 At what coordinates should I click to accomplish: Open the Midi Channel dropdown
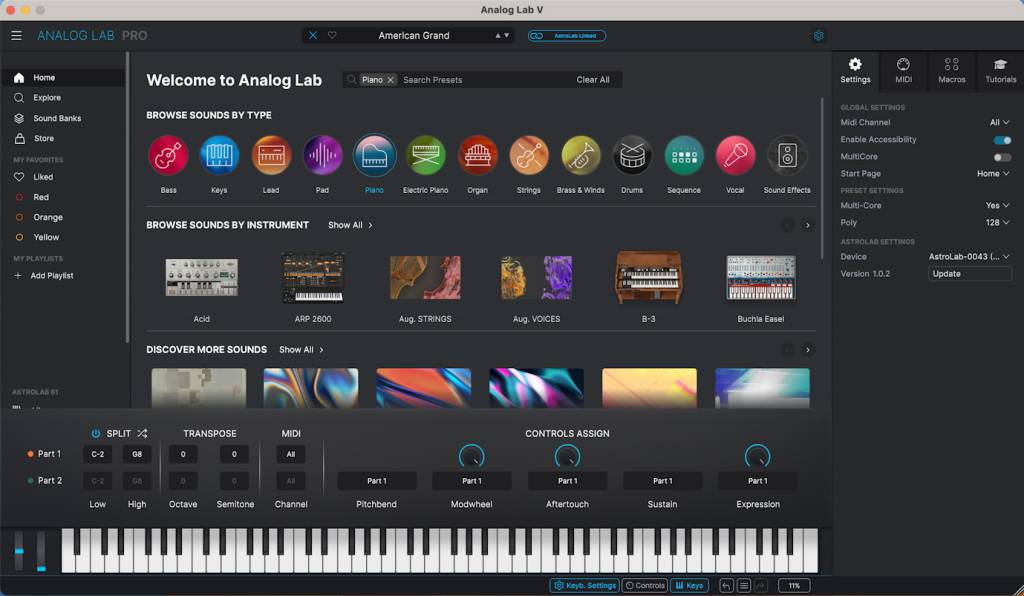point(999,122)
